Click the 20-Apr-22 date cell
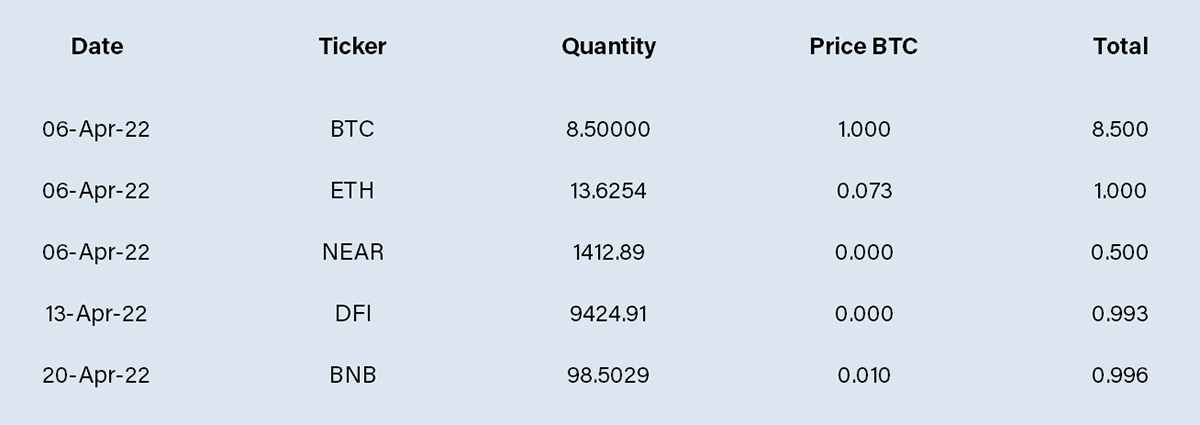 pos(96,376)
